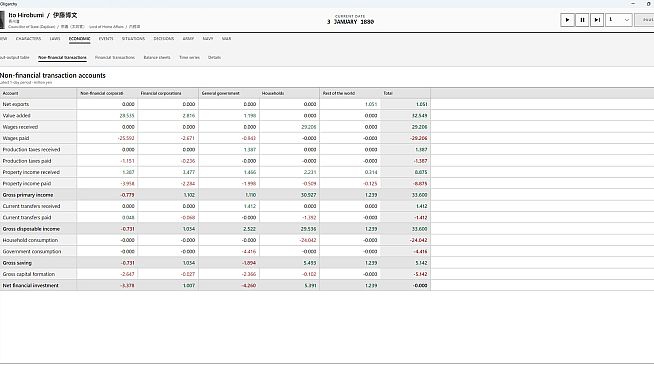Select the Gross capital formation row label

(x=29, y=274)
